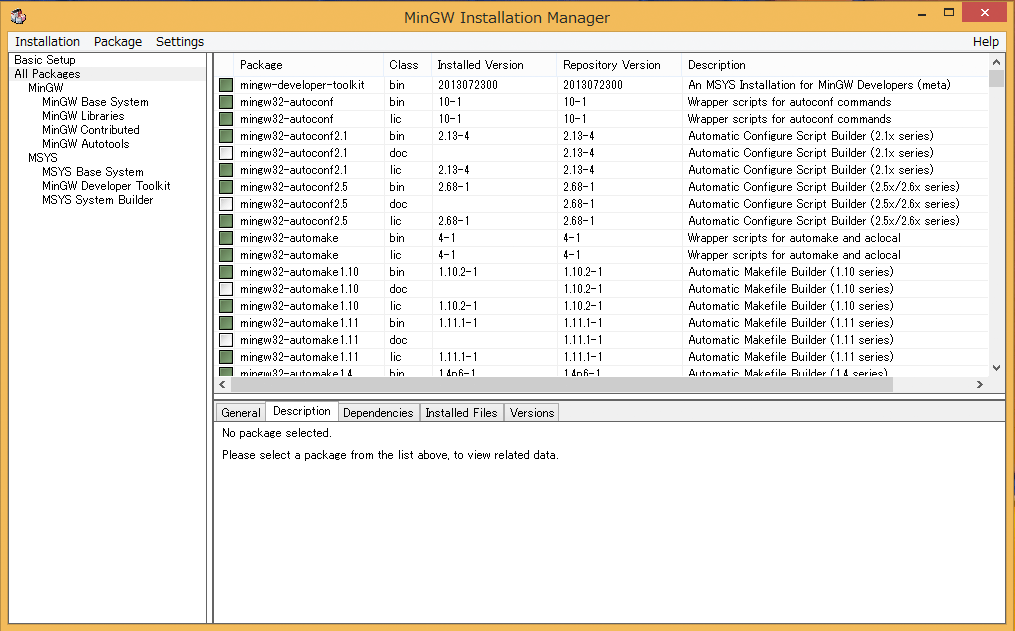Click the horizontal scrollbar thumb of package list
Image resolution: width=1015 pixels, height=631 pixels.
click(562, 384)
